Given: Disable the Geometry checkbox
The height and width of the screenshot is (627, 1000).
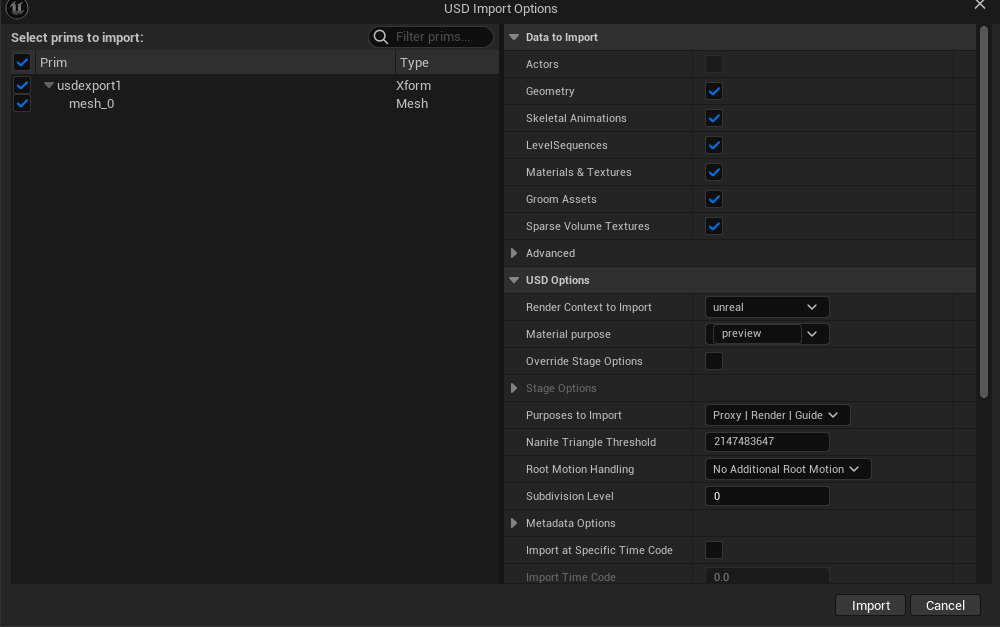Looking at the screenshot, I should [x=714, y=91].
